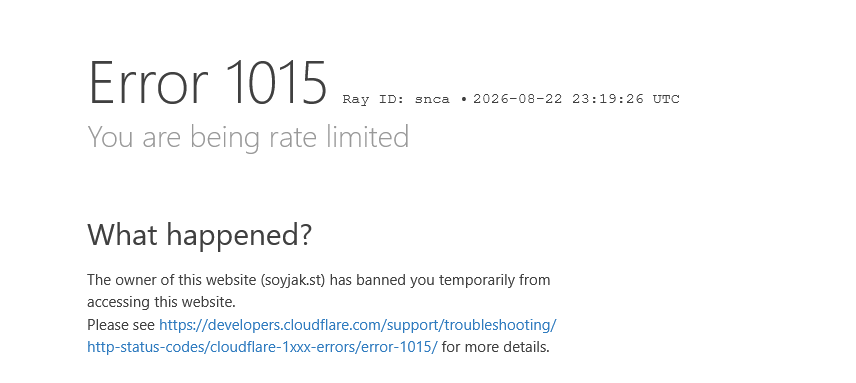Click the "UTC" timezone label
This screenshot has height=383, width=856.
666,99
